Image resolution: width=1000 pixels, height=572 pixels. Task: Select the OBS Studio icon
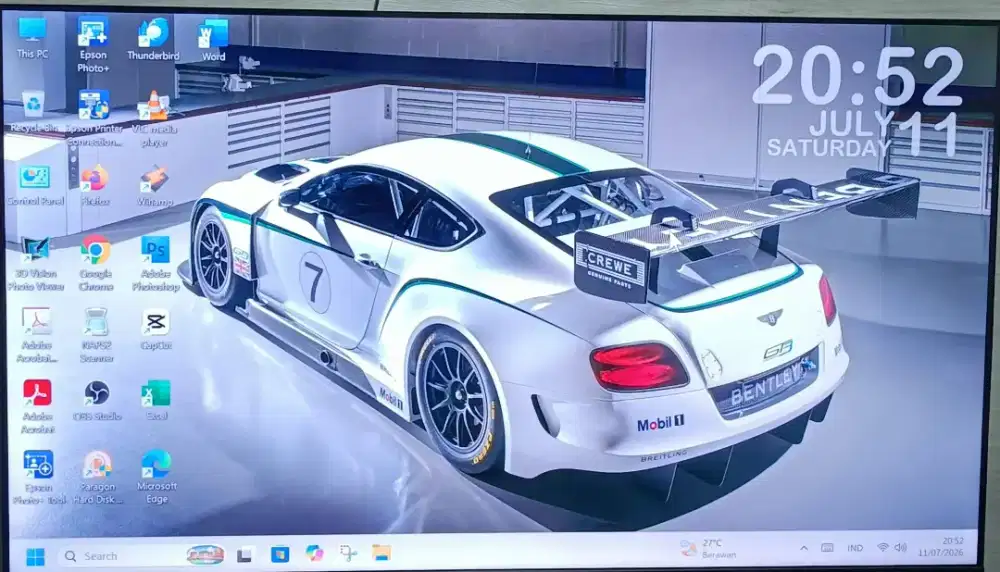coord(97,401)
